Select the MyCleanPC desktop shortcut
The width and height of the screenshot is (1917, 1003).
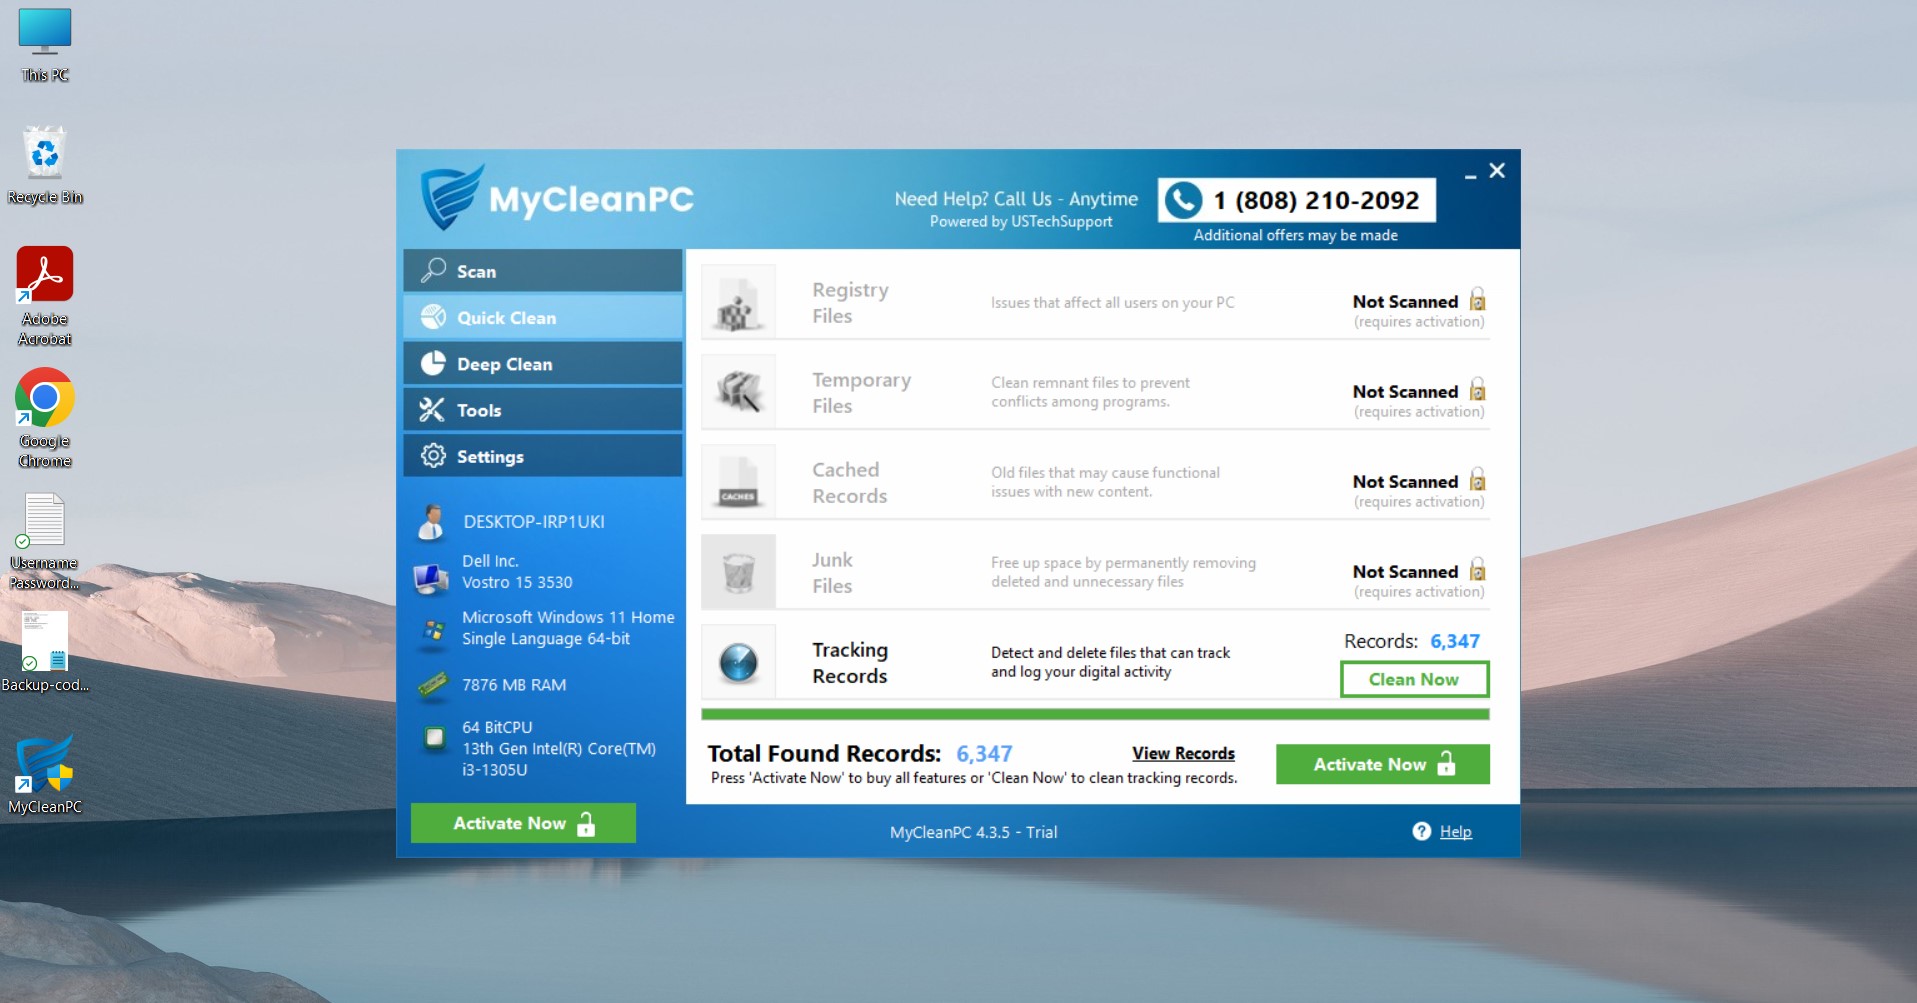click(x=45, y=774)
